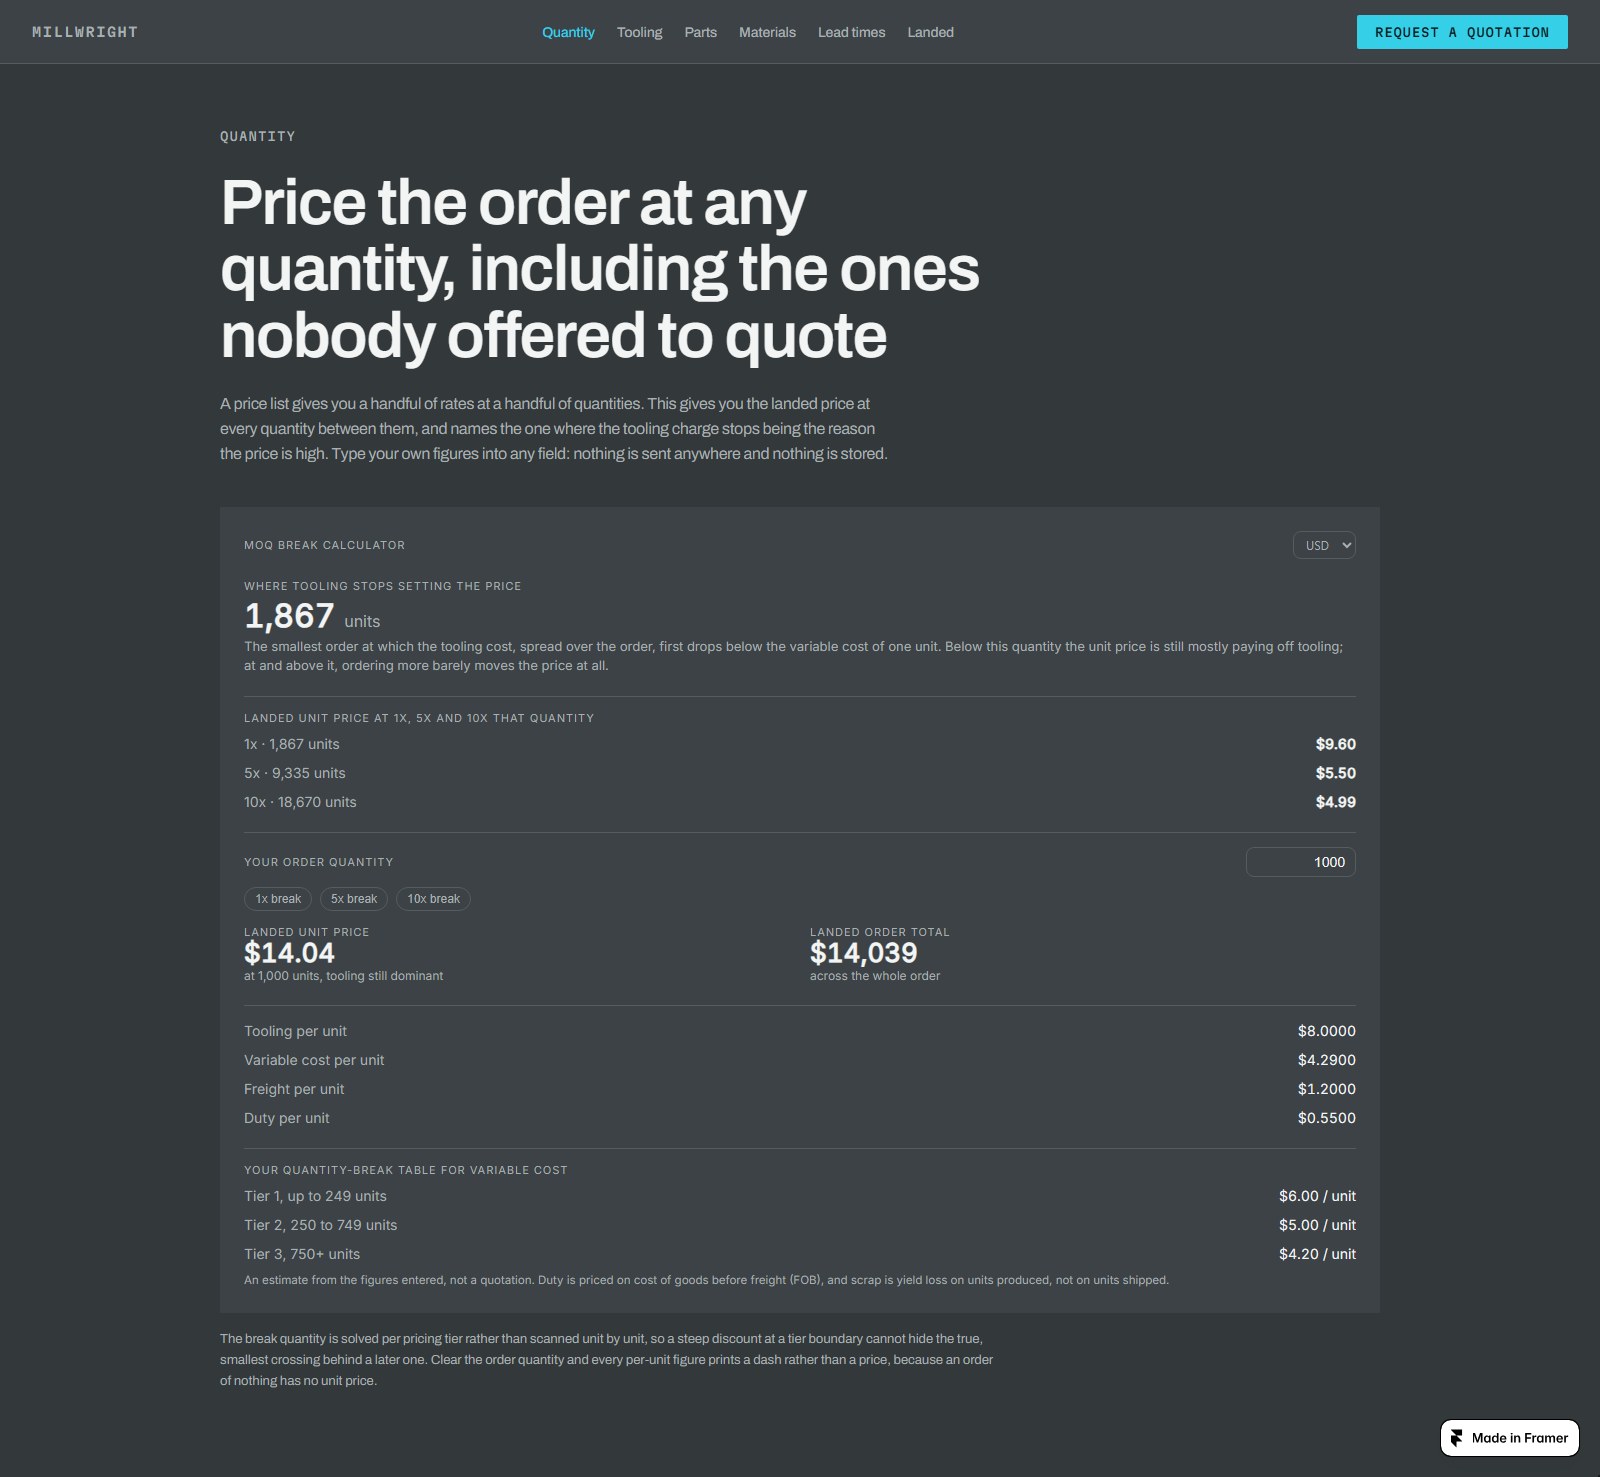Go to the Landed nav link

click(930, 32)
